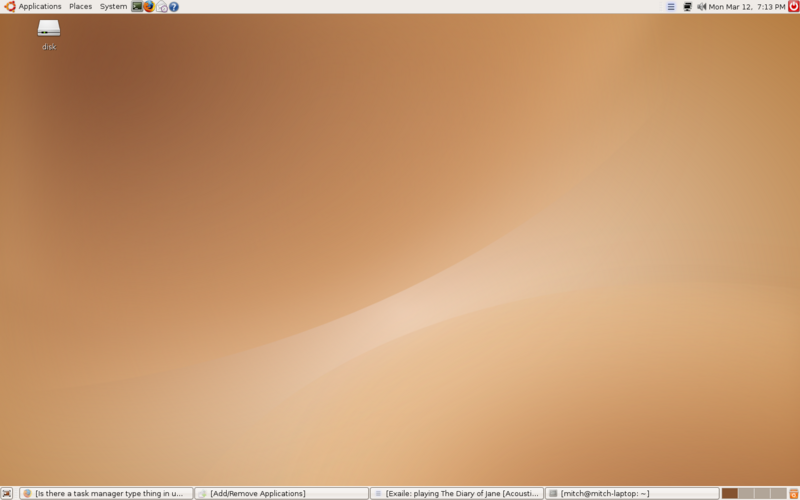The width and height of the screenshot is (800, 500).
Task: Switch to the fourth workspace
Action: (778, 493)
